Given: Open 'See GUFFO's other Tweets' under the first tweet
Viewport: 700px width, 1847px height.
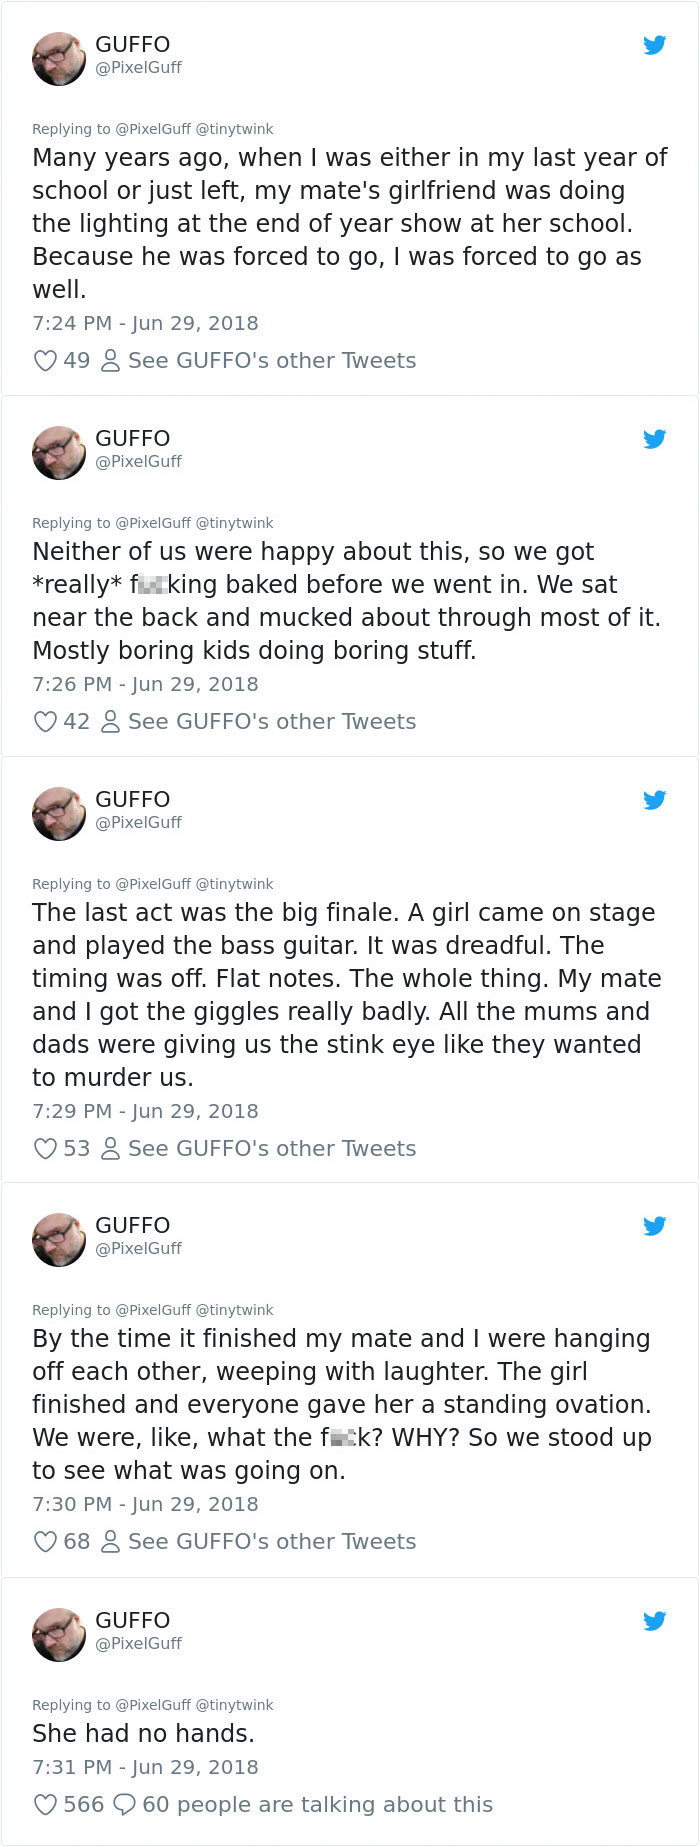Looking at the screenshot, I should tap(274, 360).
